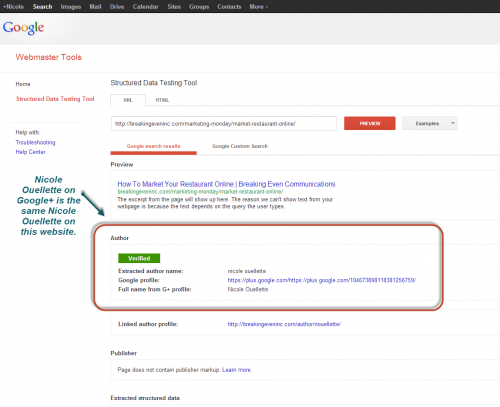Click the Publisher section heading
The height and width of the screenshot is (407, 500).
[x=124, y=353]
